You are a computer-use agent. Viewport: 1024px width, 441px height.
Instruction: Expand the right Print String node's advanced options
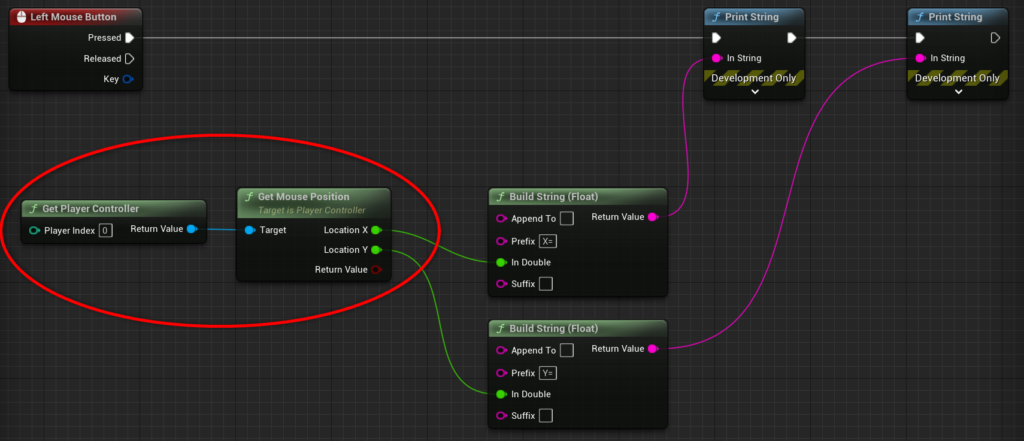[x=958, y=92]
